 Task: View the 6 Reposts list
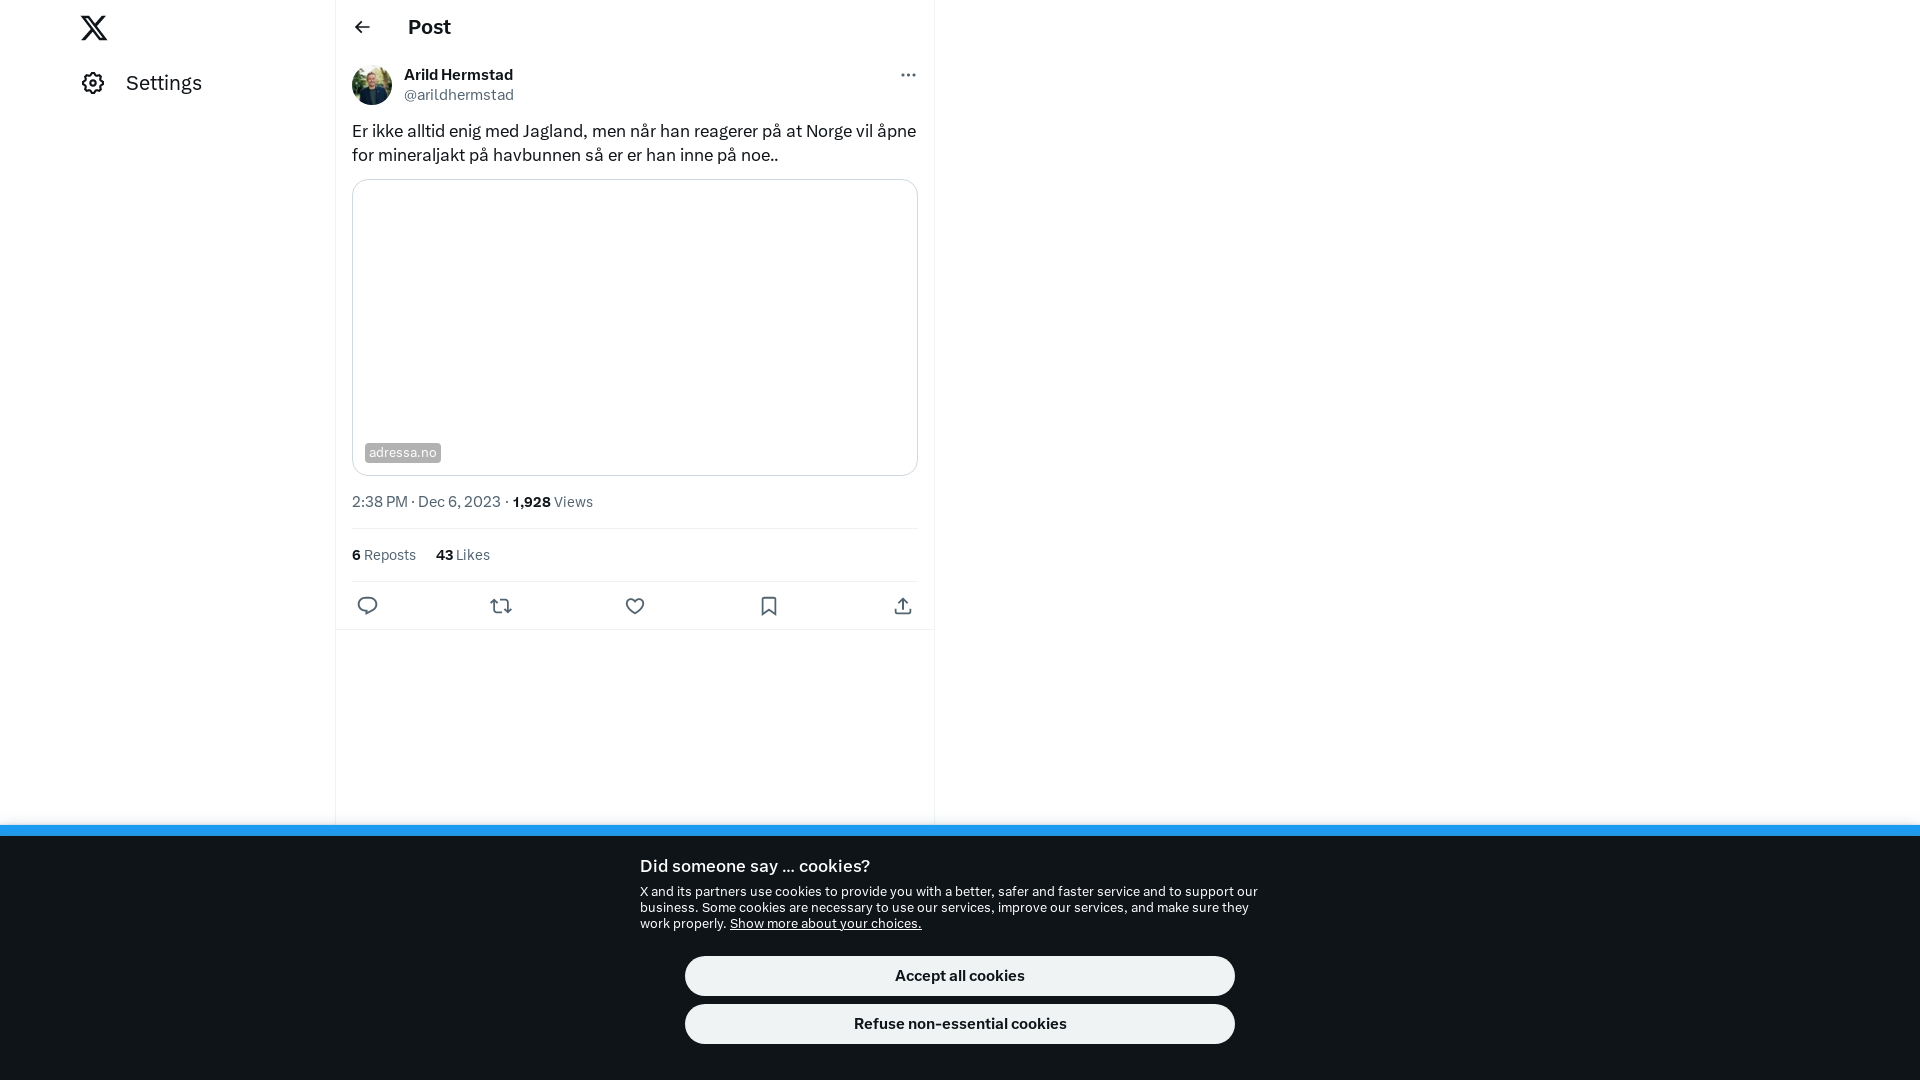[x=384, y=555]
